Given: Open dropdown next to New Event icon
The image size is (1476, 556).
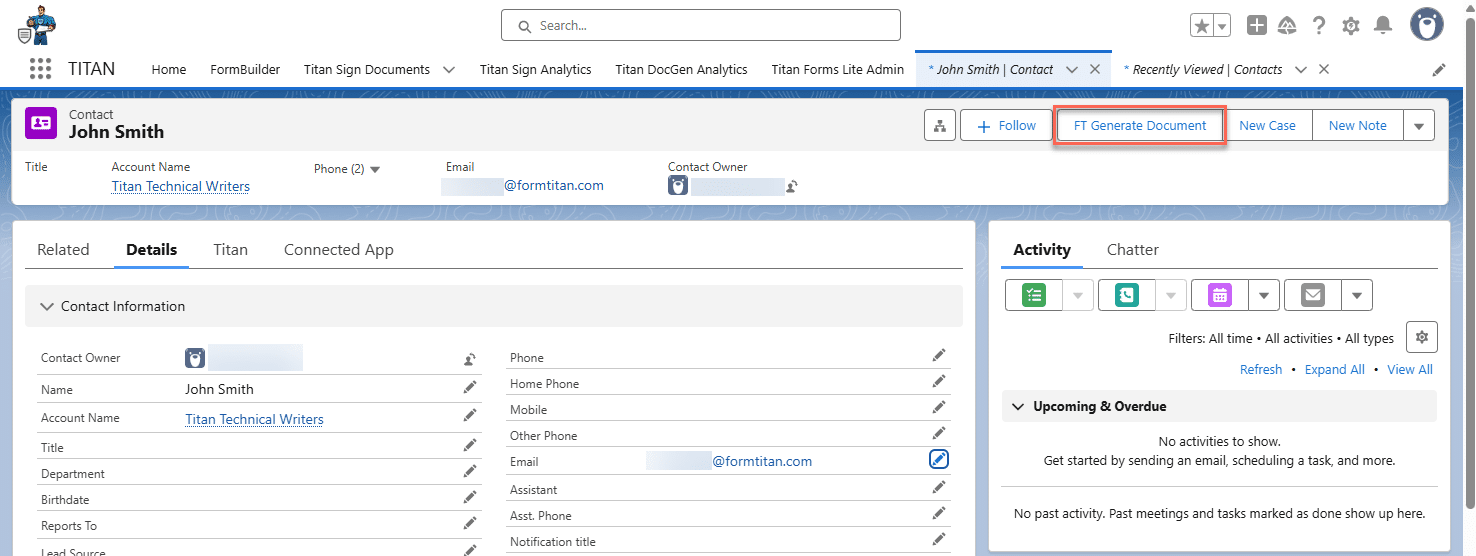Looking at the screenshot, I should pos(1264,295).
